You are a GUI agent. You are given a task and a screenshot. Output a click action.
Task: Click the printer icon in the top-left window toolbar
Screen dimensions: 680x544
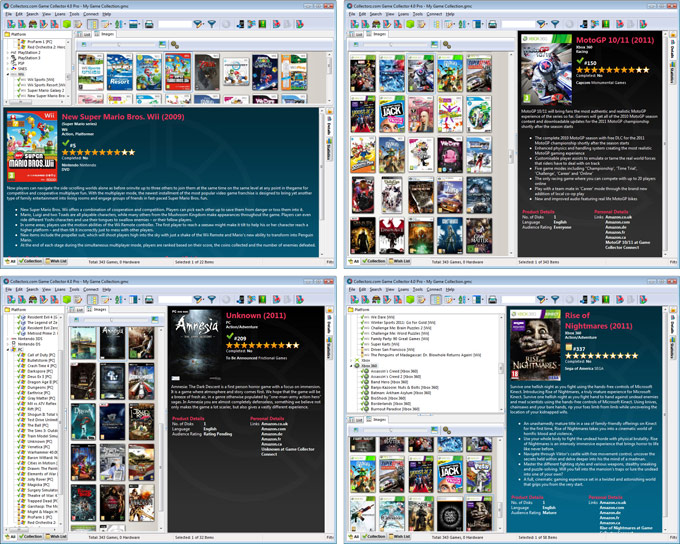[150, 23]
